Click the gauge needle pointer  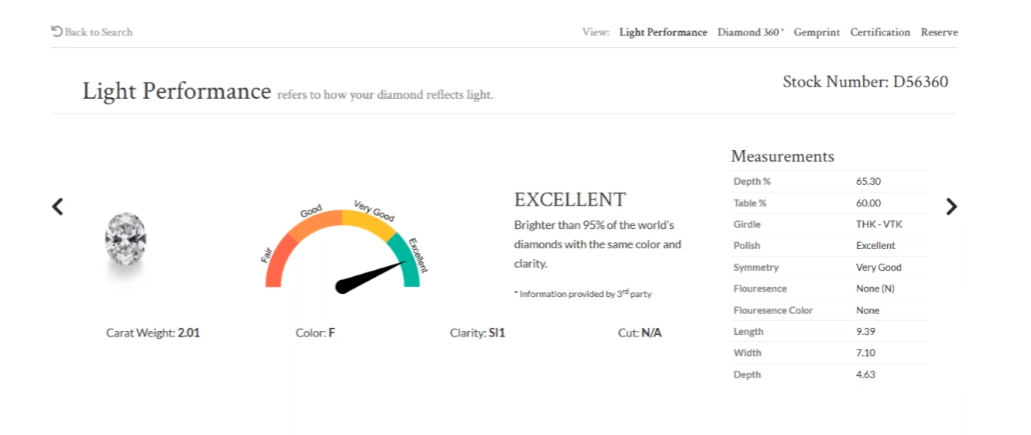pos(369,277)
